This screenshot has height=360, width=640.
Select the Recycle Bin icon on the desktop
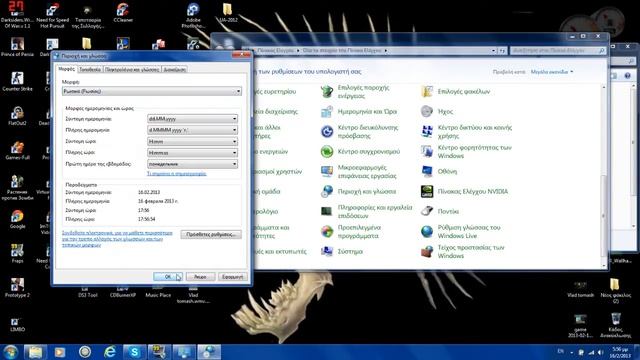pyautogui.click(x=616, y=325)
